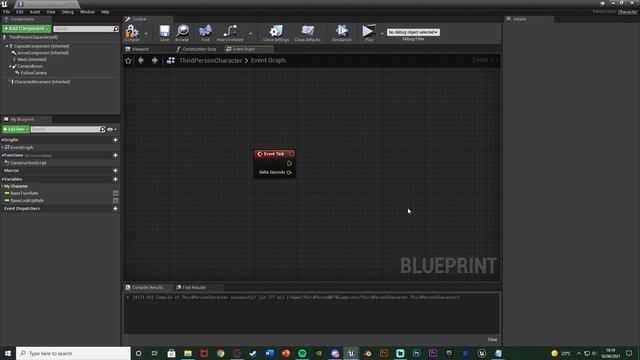The height and width of the screenshot is (360, 640).
Task: Click the search magnifier in My Blueprint
Action: (x=102, y=129)
